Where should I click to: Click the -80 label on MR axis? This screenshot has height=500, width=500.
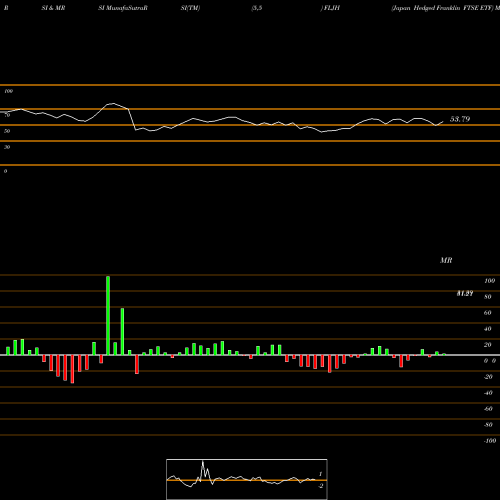(488, 425)
